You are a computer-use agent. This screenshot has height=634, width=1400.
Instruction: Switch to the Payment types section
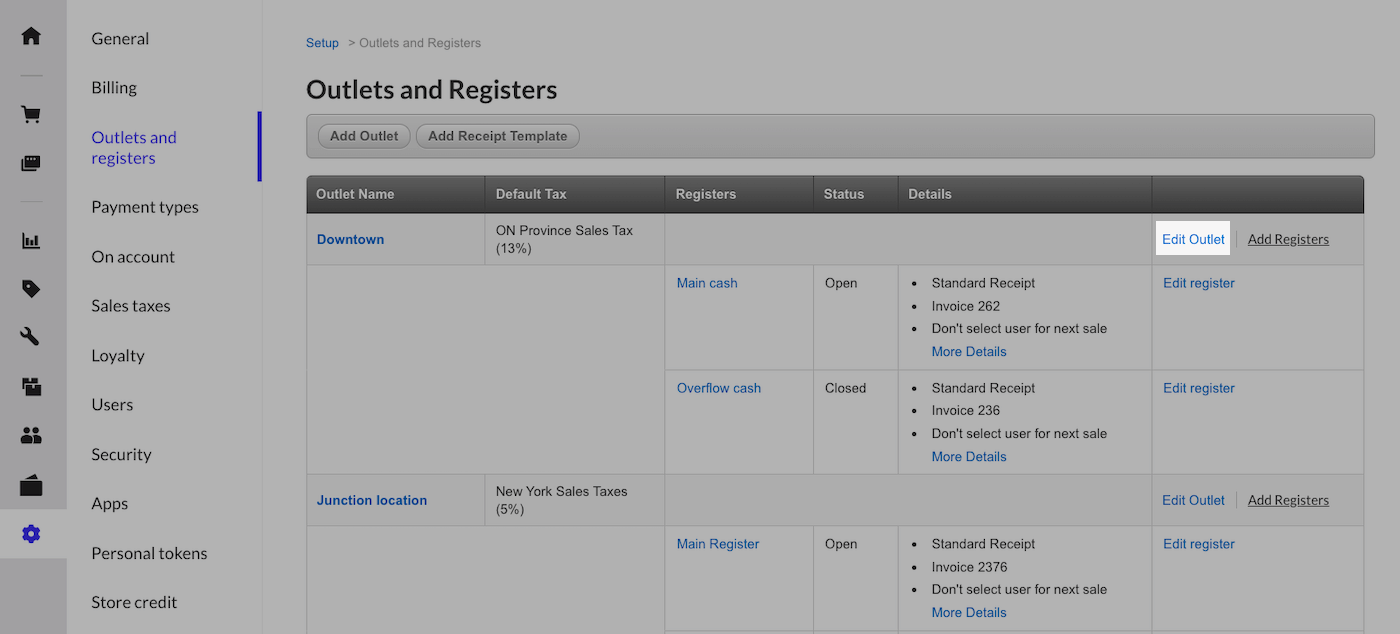coord(144,206)
